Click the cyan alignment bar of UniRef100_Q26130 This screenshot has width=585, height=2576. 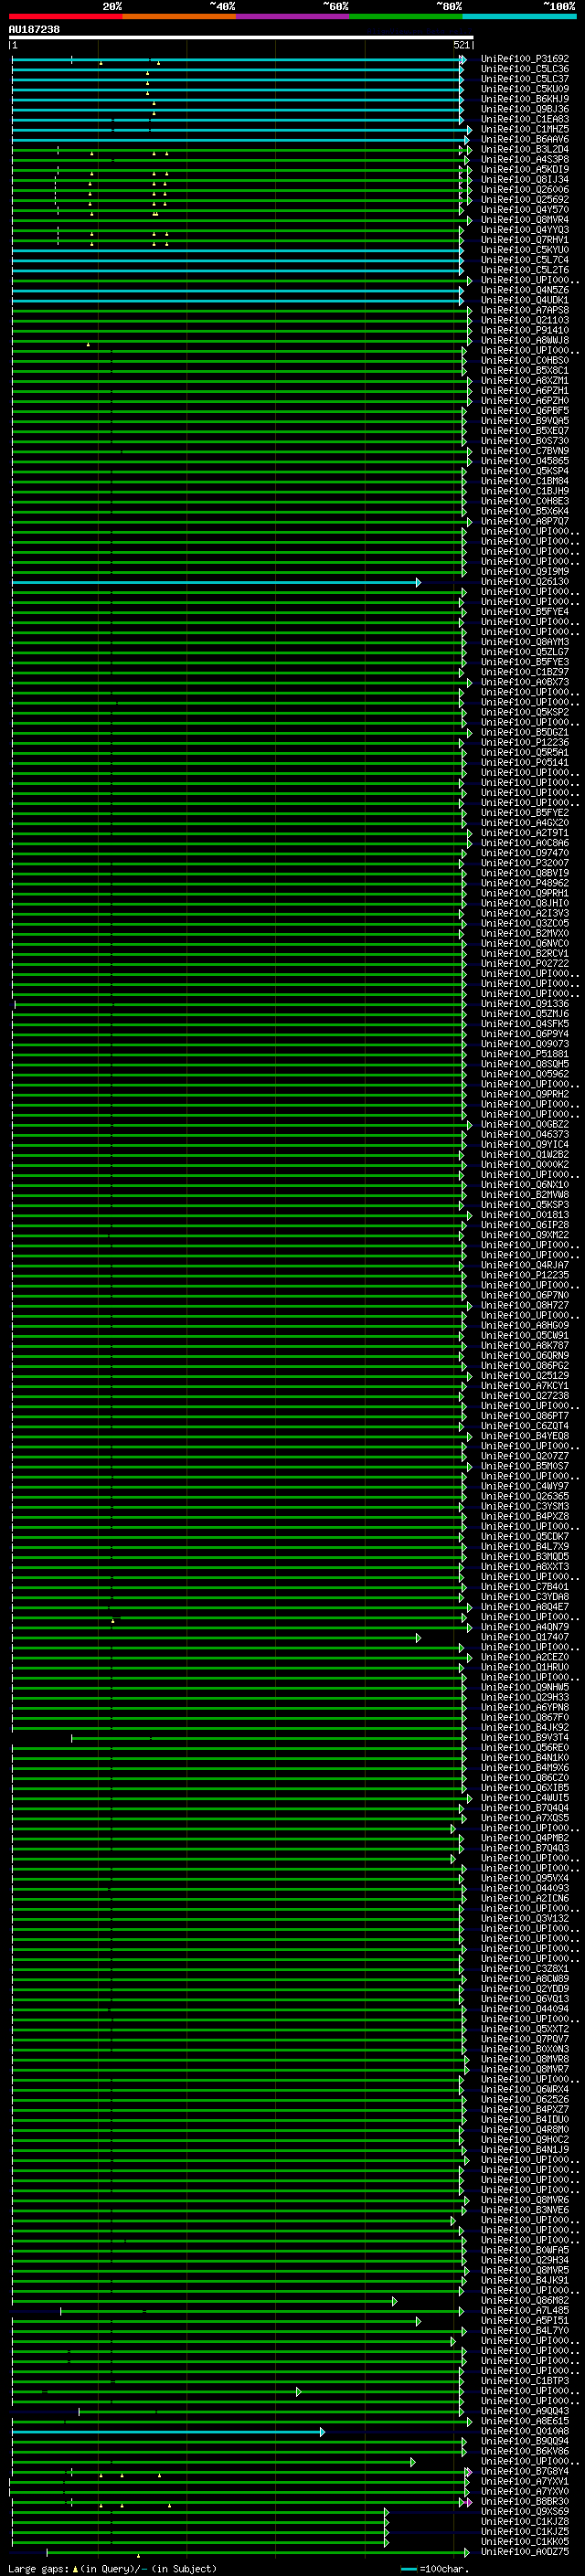tap(214, 582)
